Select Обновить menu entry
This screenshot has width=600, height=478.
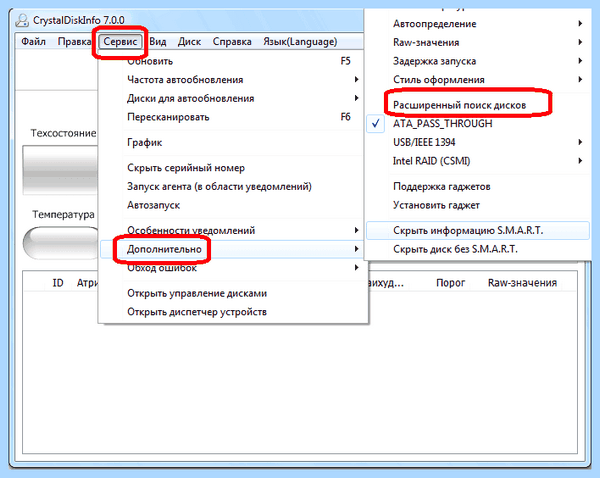[233, 61]
